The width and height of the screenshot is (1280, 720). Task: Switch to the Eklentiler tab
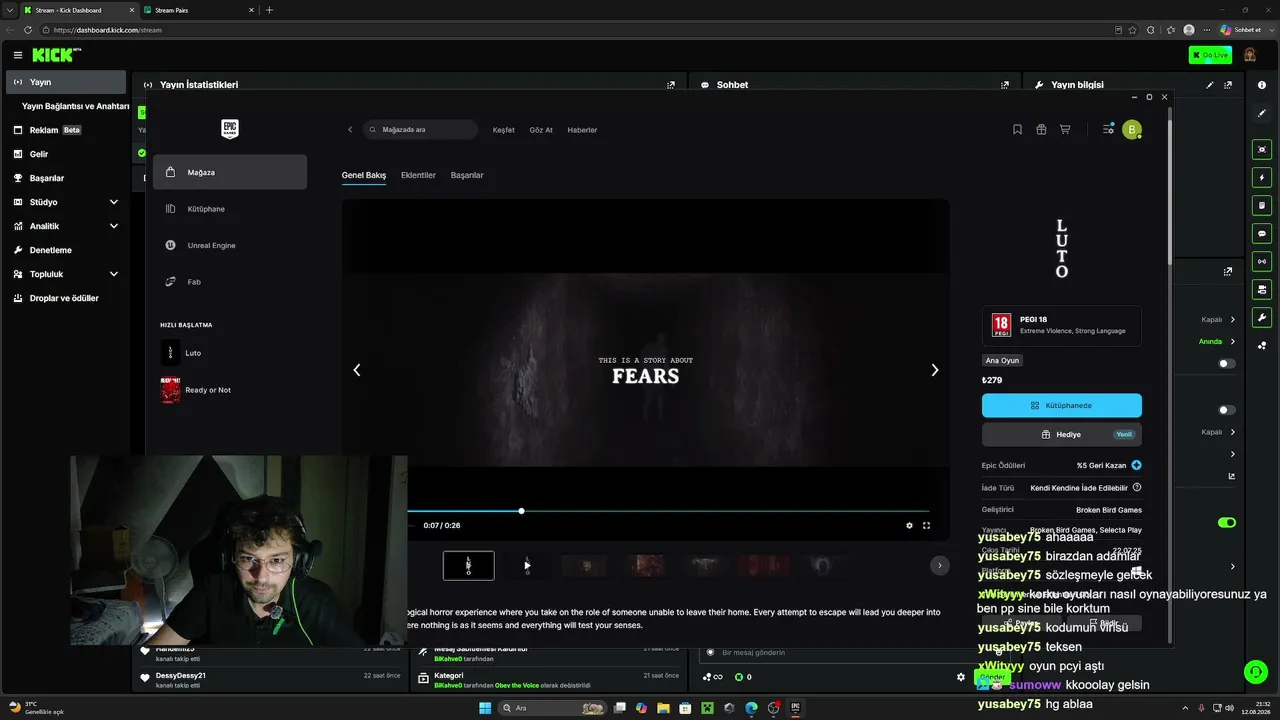pyautogui.click(x=418, y=175)
